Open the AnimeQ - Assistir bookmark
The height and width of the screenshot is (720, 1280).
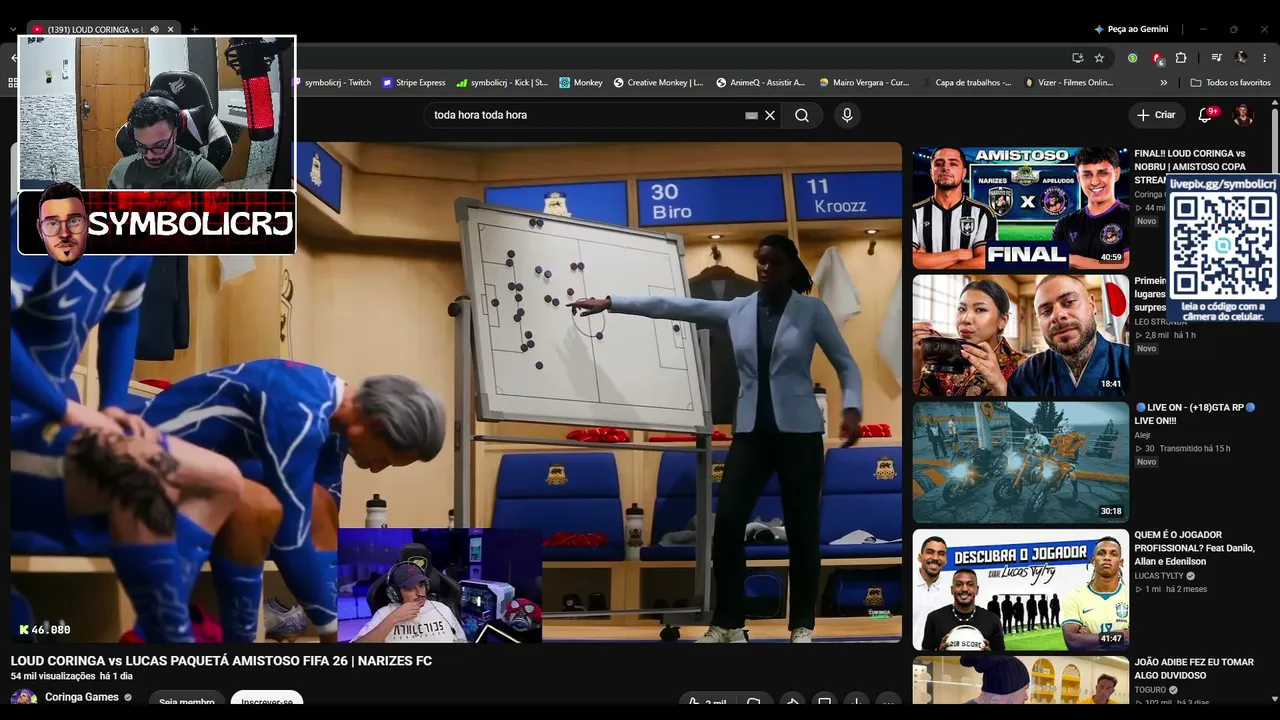click(x=760, y=83)
